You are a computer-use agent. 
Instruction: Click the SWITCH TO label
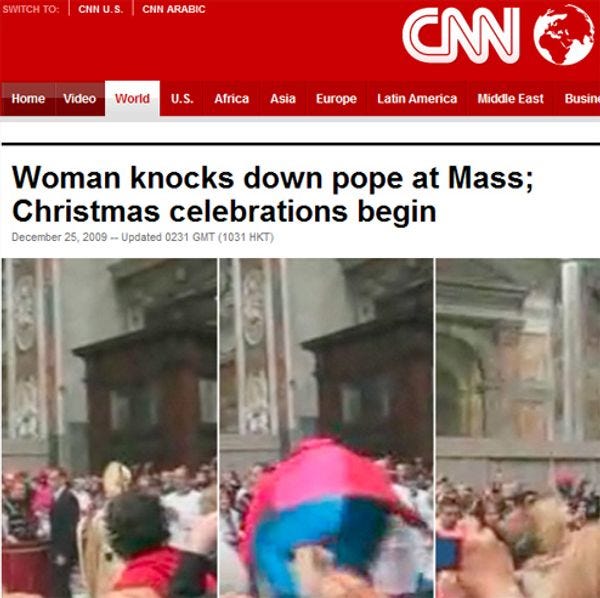click(31, 9)
